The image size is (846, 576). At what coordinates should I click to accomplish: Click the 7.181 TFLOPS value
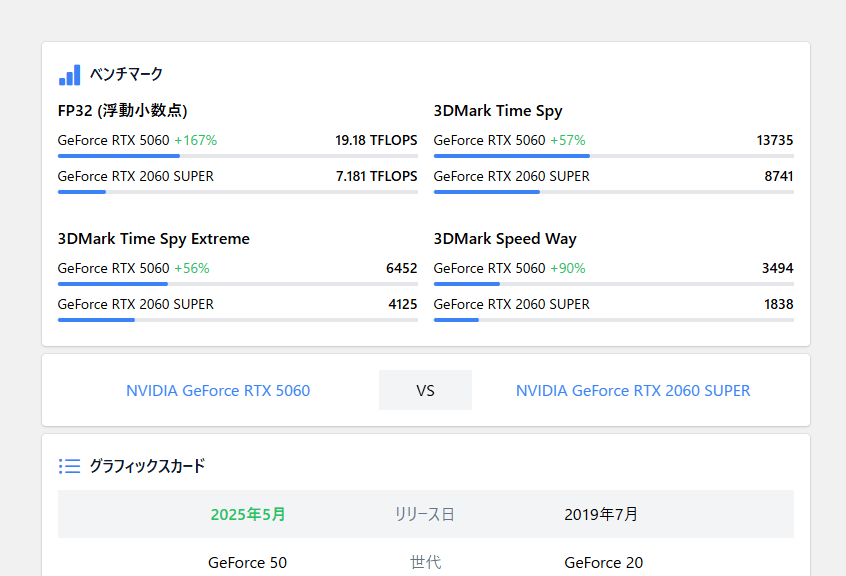click(377, 176)
